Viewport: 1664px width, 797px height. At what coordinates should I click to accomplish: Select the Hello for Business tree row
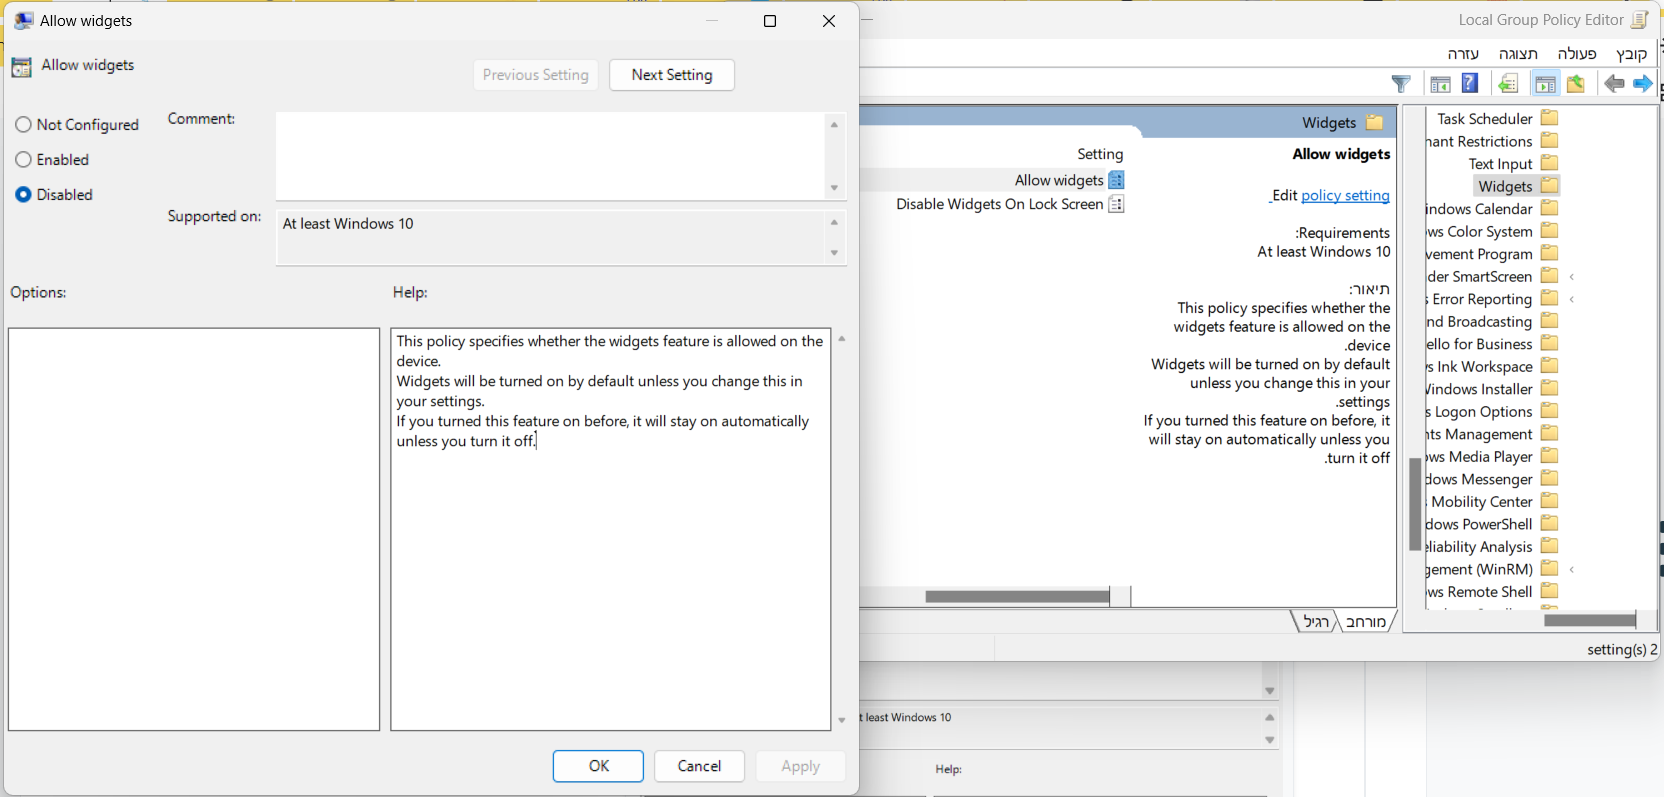click(1493, 344)
